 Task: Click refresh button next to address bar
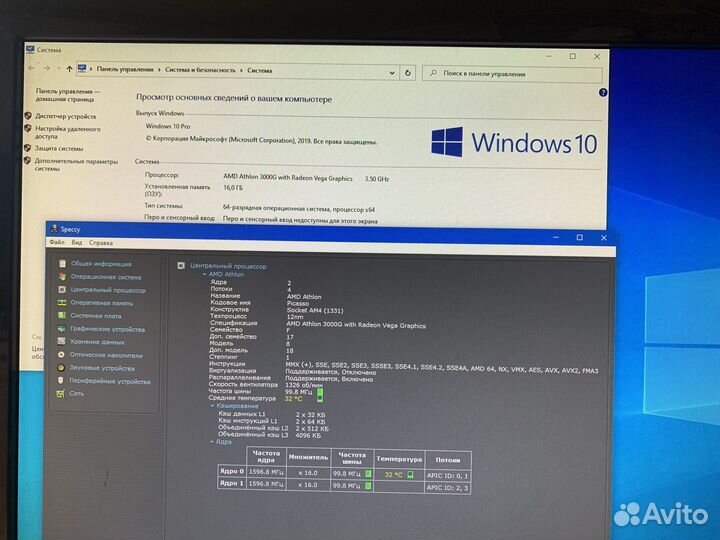pyautogui.click(x=408, y=71)
